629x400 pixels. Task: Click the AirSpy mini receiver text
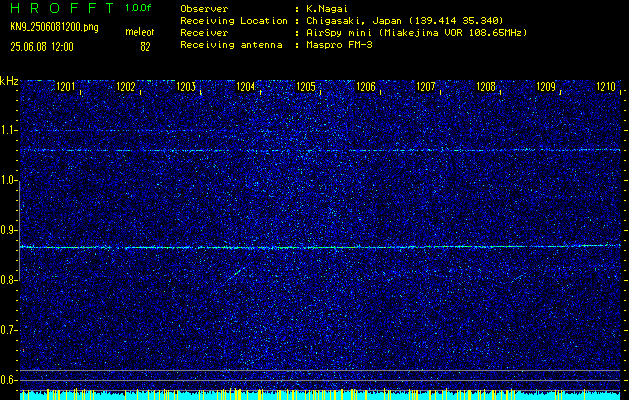(416, 33)
